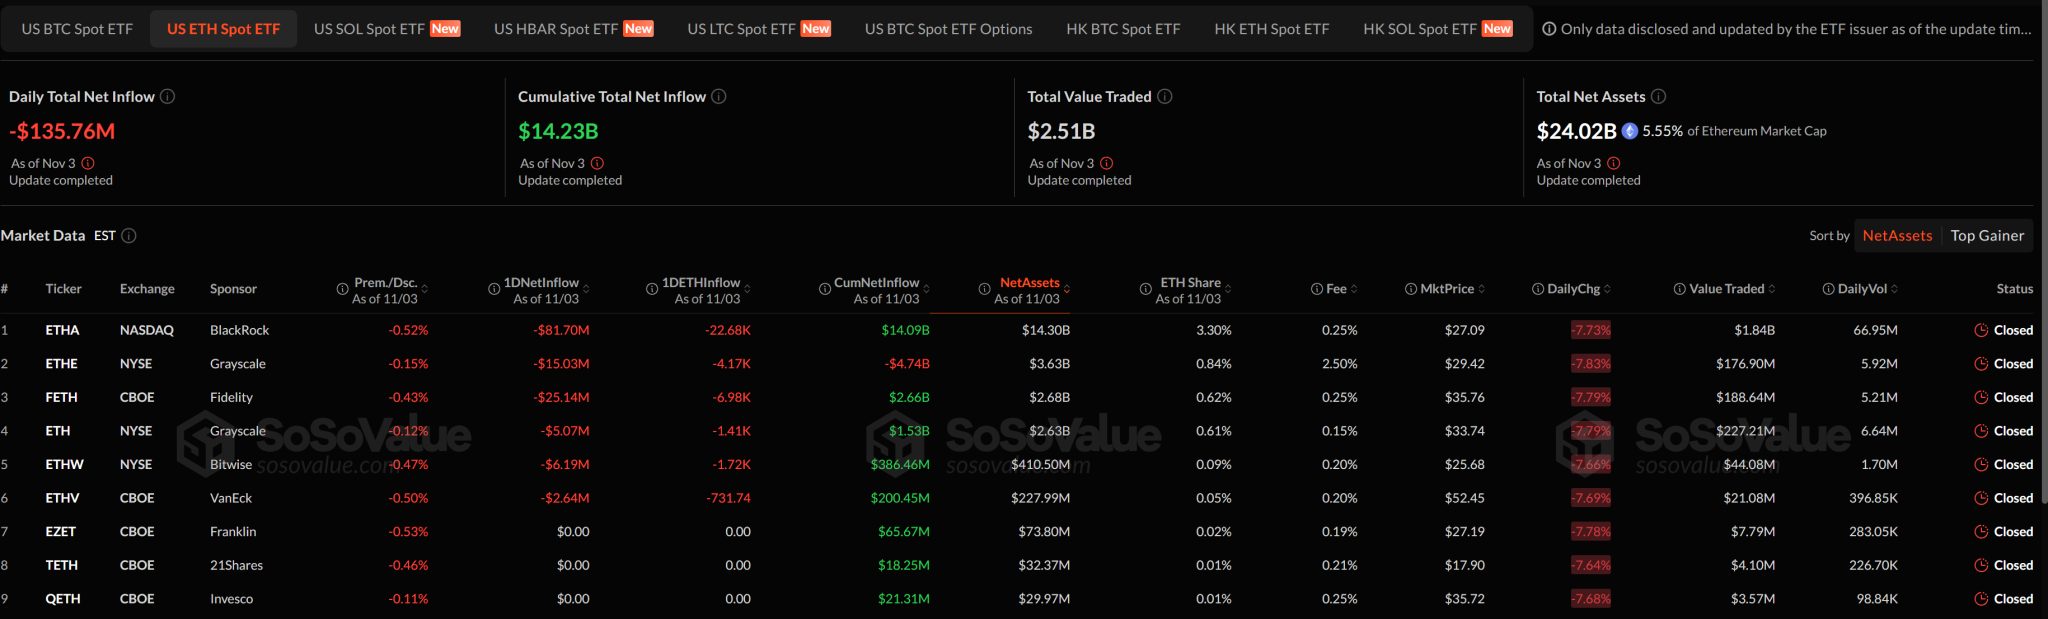Click the FETH ticker in table

(61, 397)
